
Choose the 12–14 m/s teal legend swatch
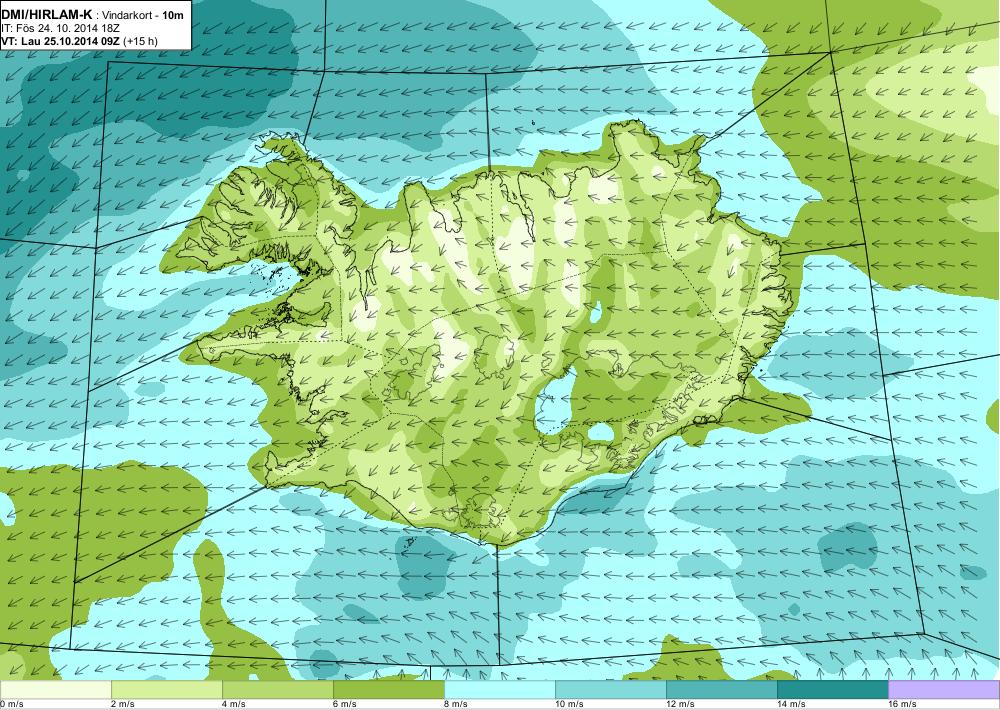(722, 690)
